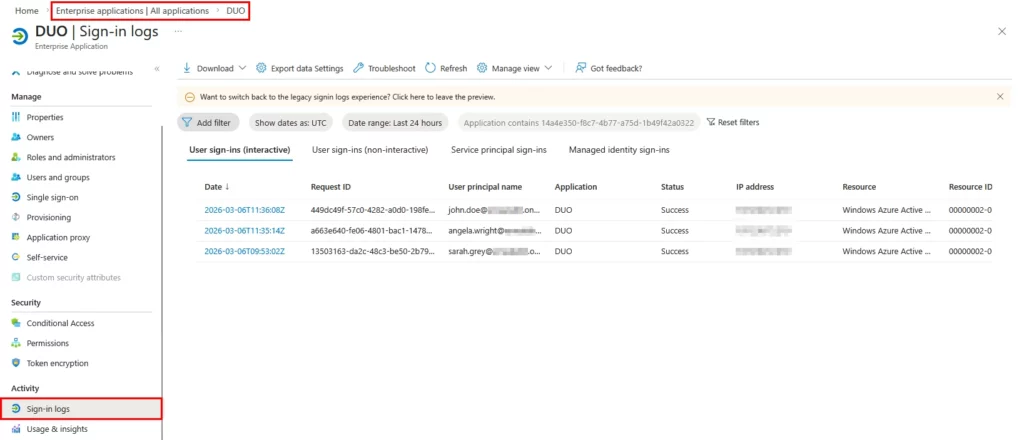Image resolution: width=1024 pixels, height=440 pixels.
Task: Click the Token encryption shield icon
Action: pyautogui.click(x=16, y=363)
